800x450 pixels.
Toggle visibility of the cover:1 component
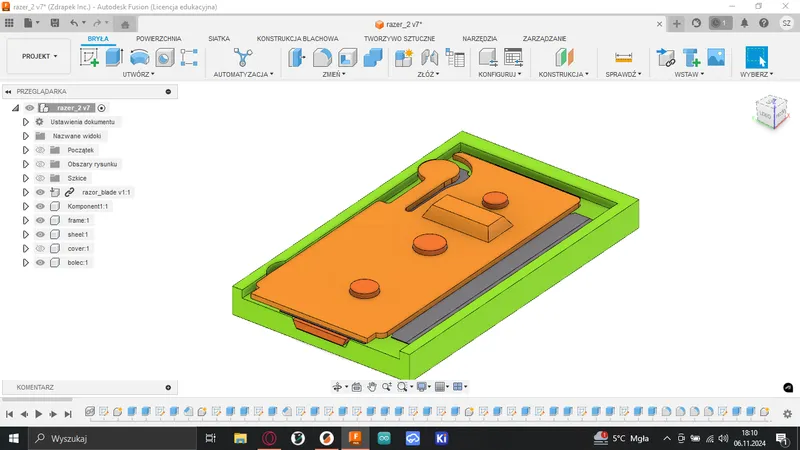click(x=41, y=248)
